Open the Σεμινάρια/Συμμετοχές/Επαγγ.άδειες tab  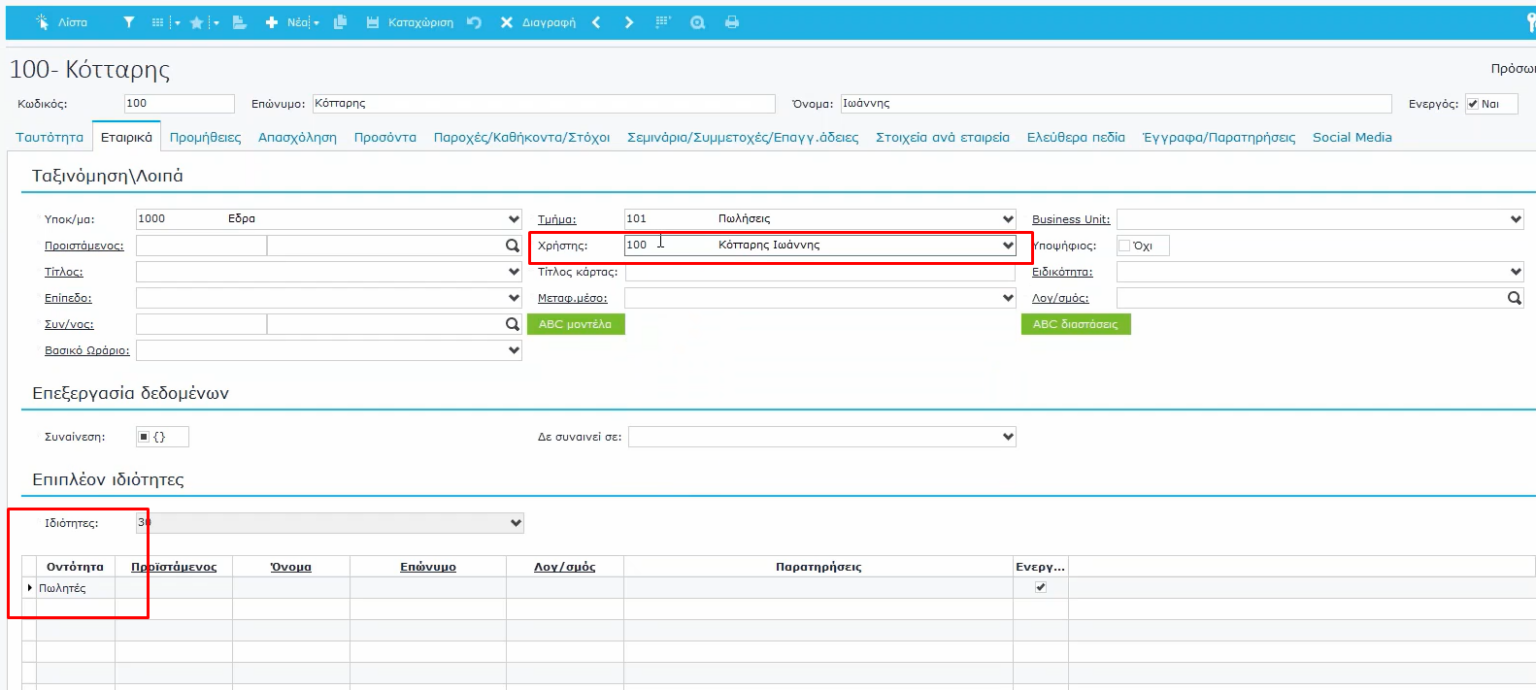pos(743,138)
